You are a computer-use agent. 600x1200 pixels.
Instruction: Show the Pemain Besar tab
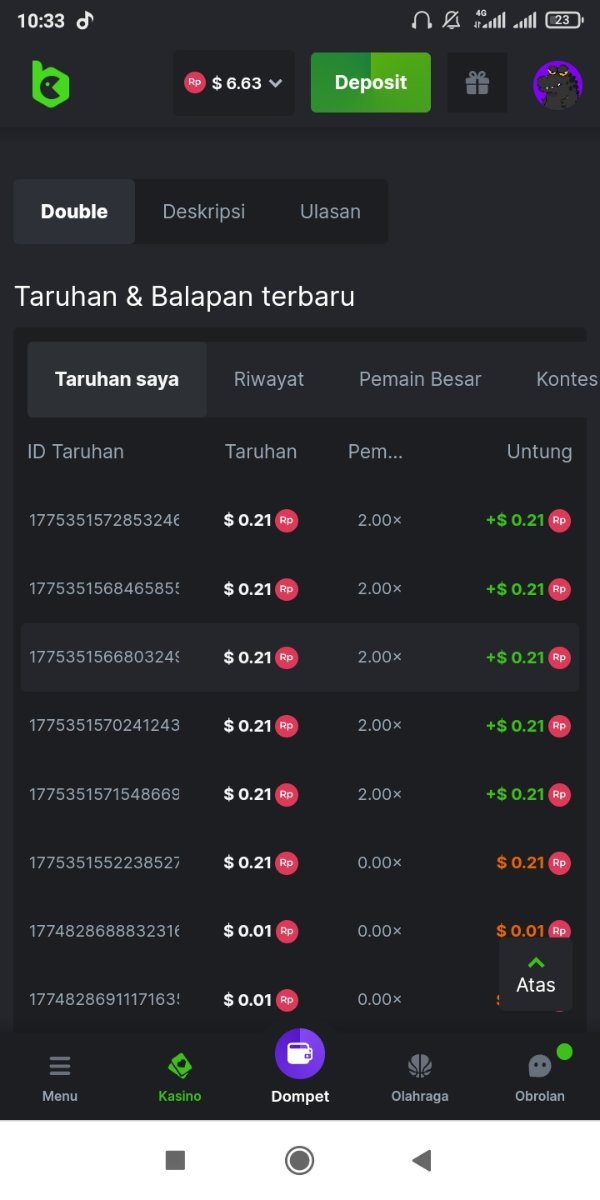click(x=420, y=379)
